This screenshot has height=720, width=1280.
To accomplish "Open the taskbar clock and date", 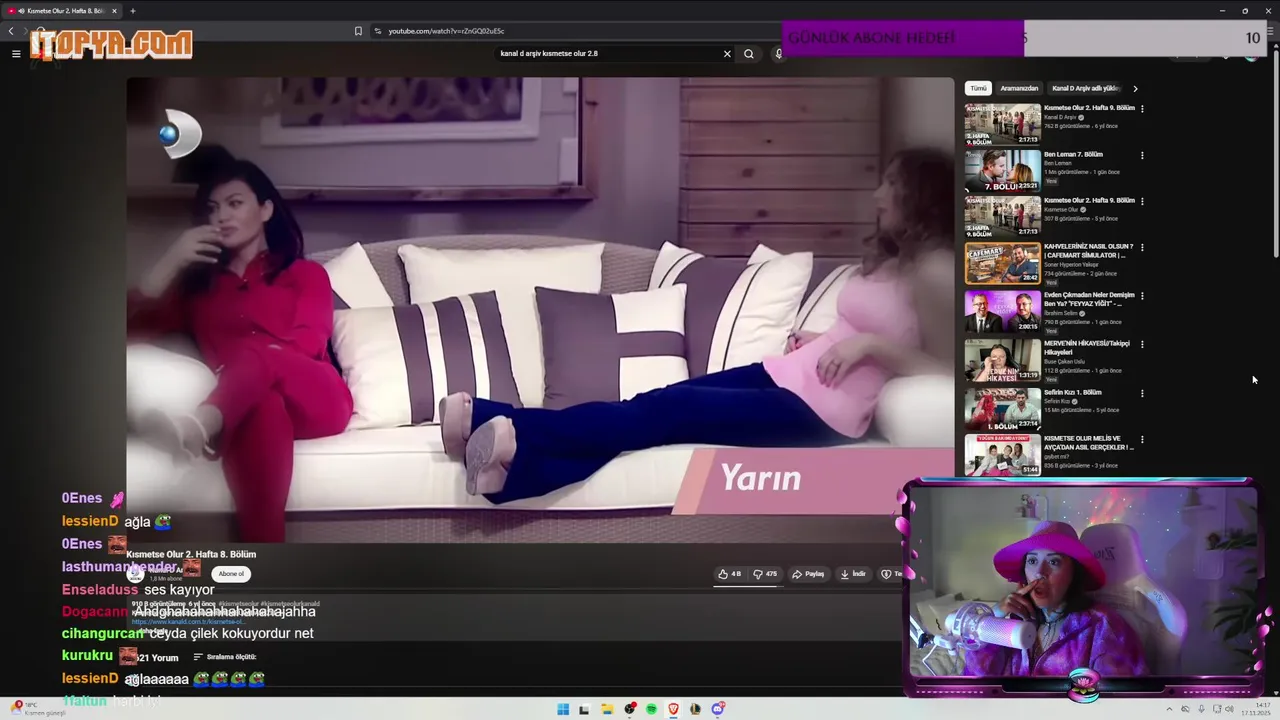I will 1255,709.
